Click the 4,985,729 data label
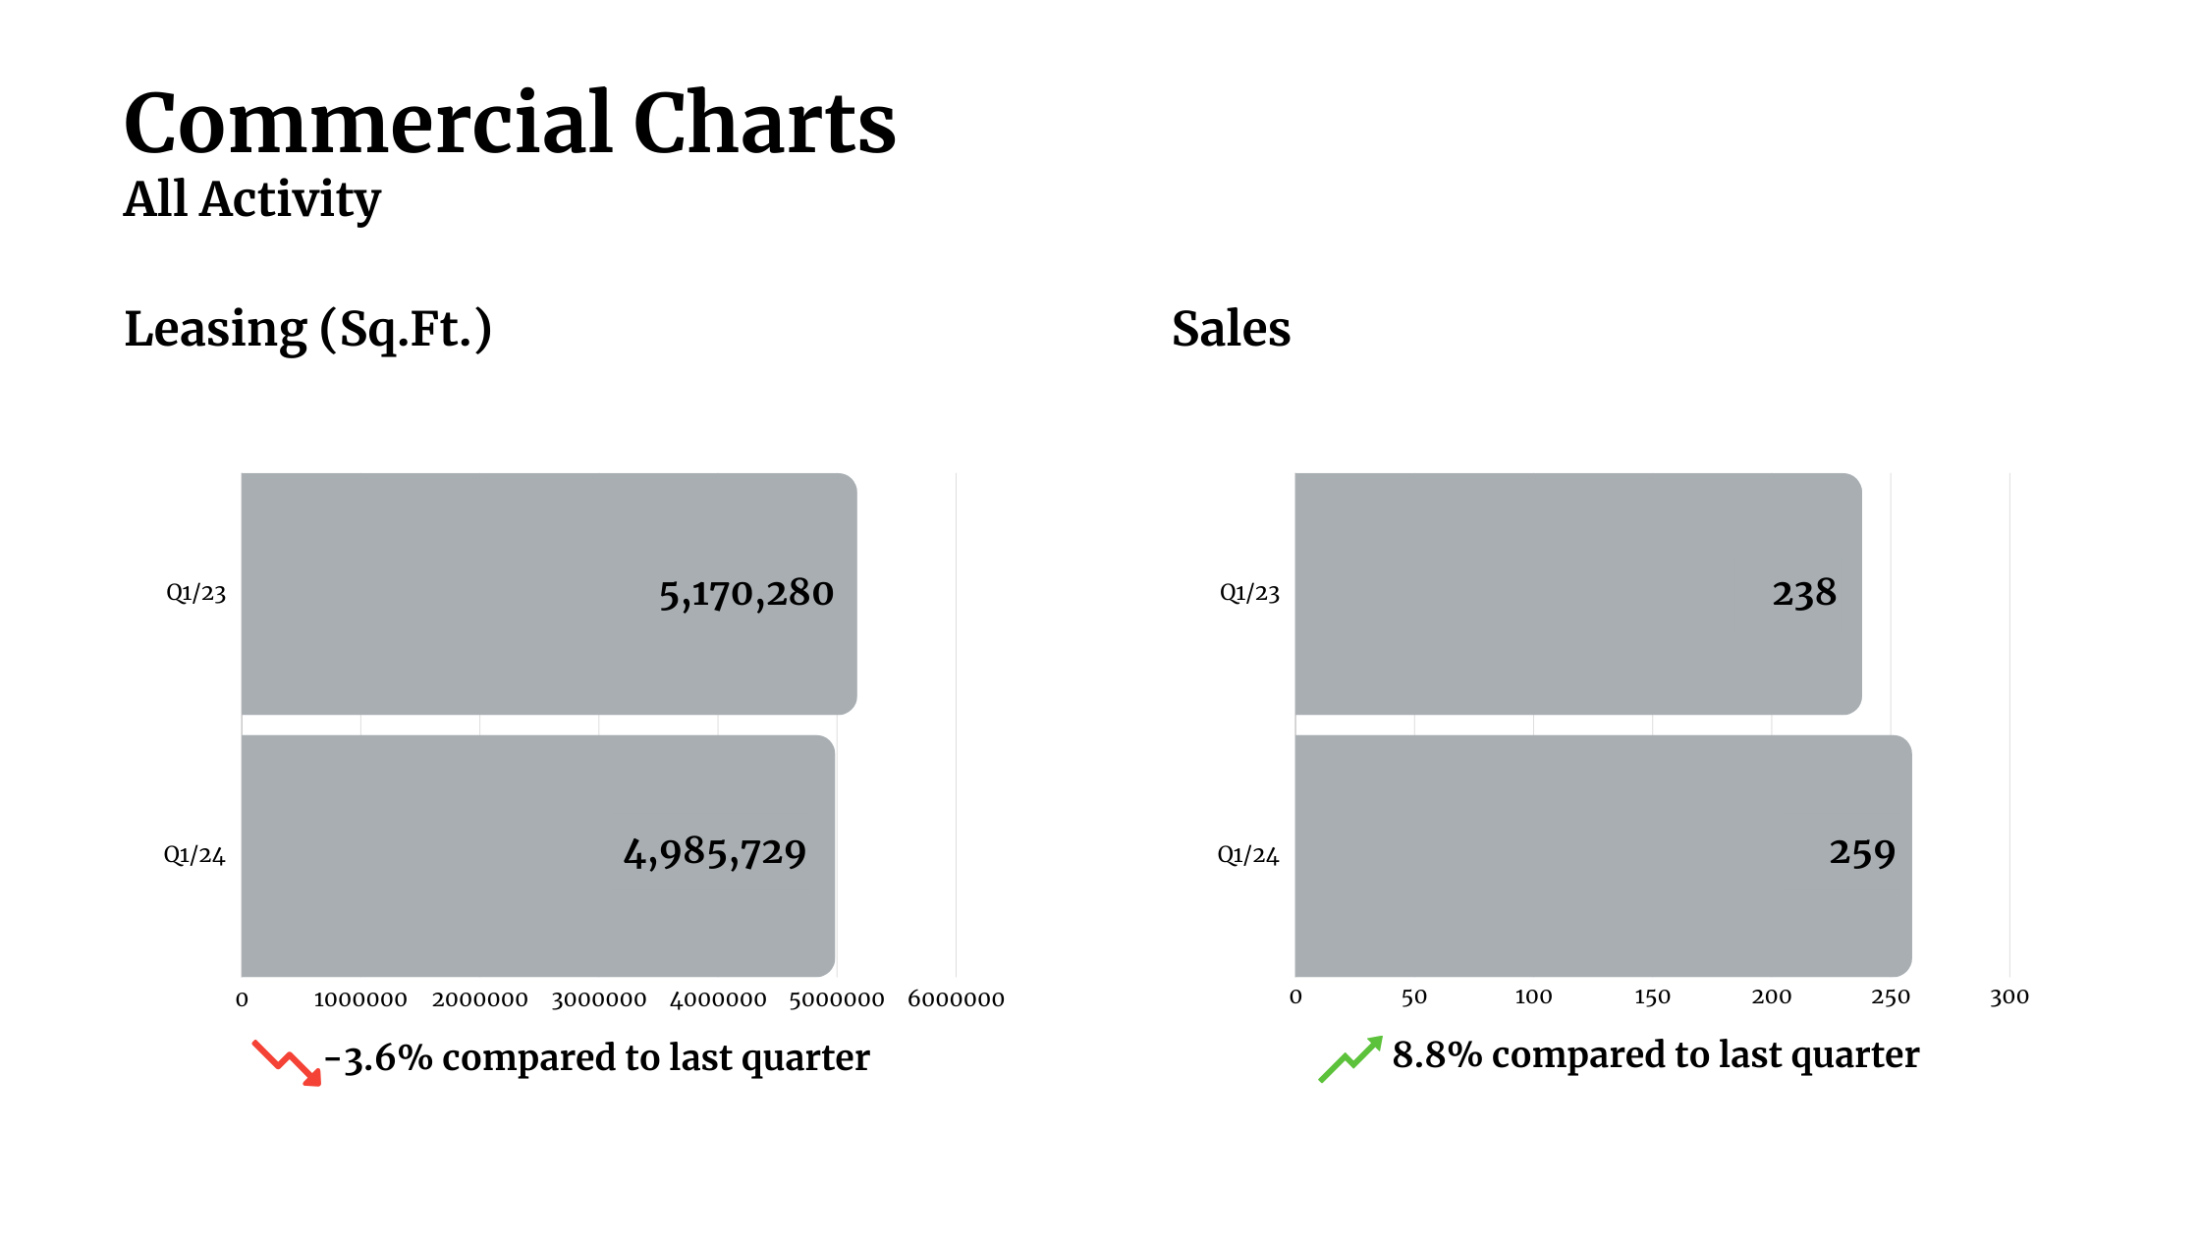The width and height of the screenshot is (2200, 1237). [714, 853]
